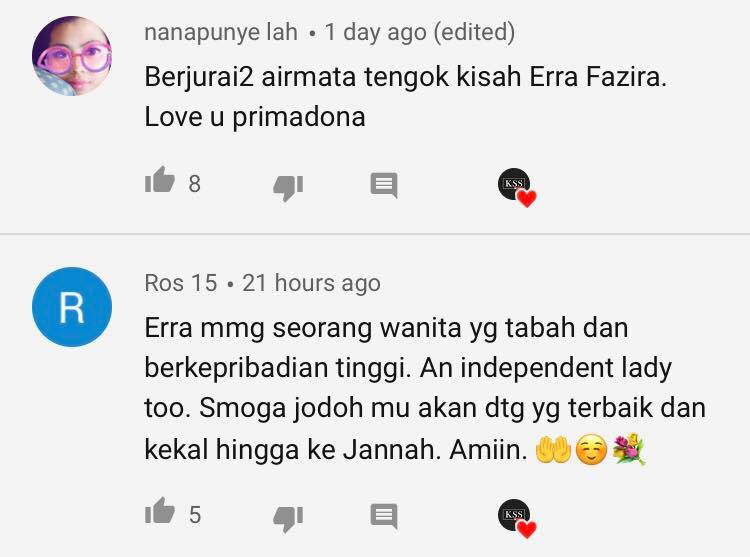Screen dimensions: 750x557
Task: Open reply box for Ros 15's comment
Action: (384, 516)
